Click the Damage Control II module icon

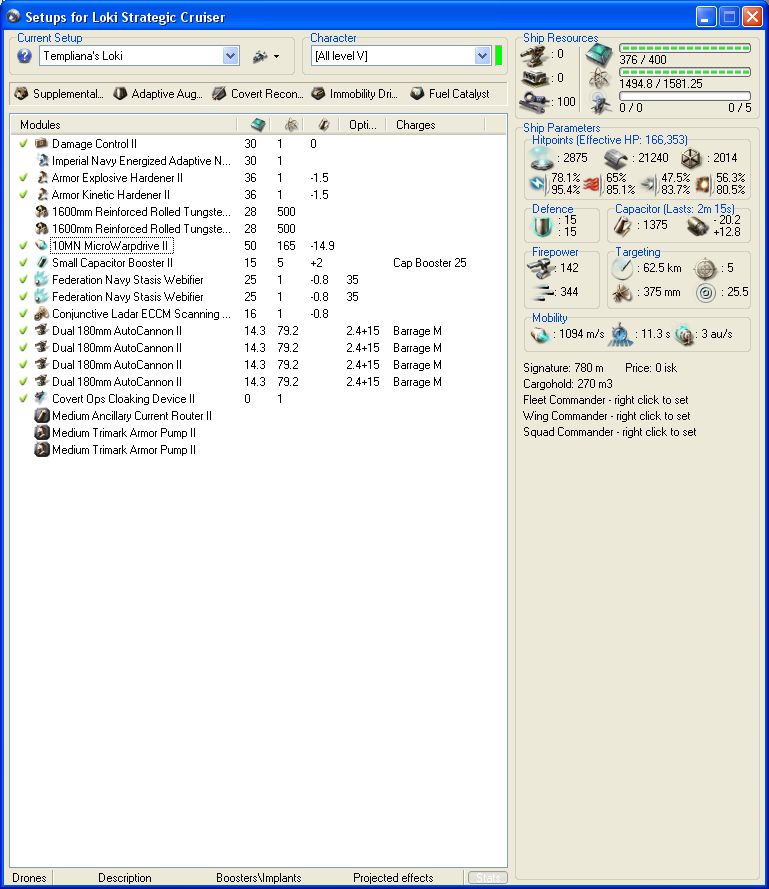[x=41, y=143]
